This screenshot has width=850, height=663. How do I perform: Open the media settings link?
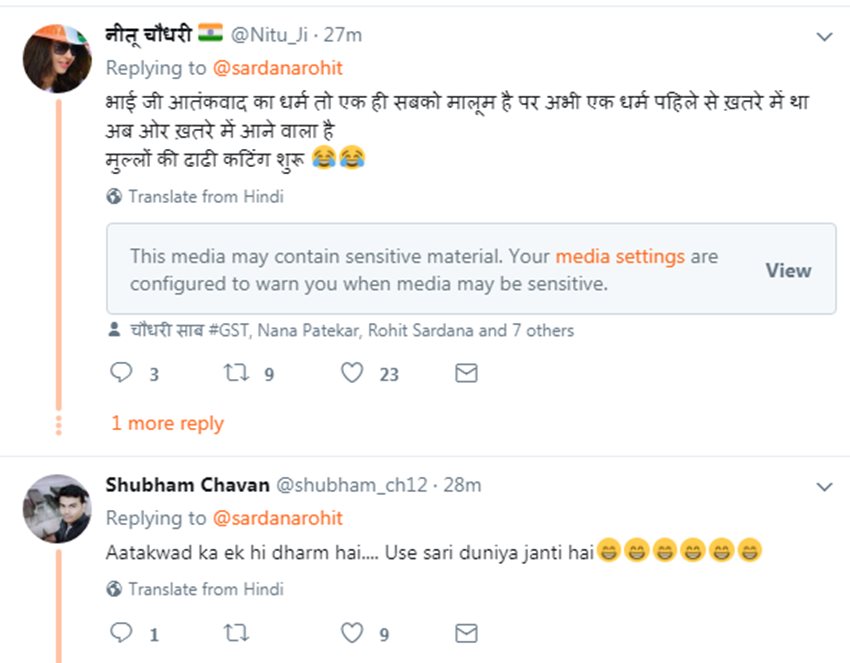coord(620,257)
